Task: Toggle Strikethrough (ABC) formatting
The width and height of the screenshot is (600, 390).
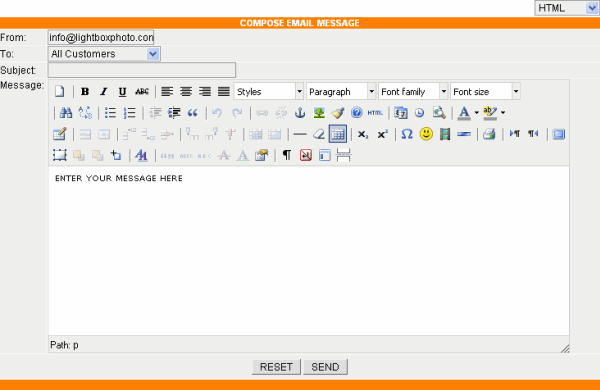Action: click(142, 91)
